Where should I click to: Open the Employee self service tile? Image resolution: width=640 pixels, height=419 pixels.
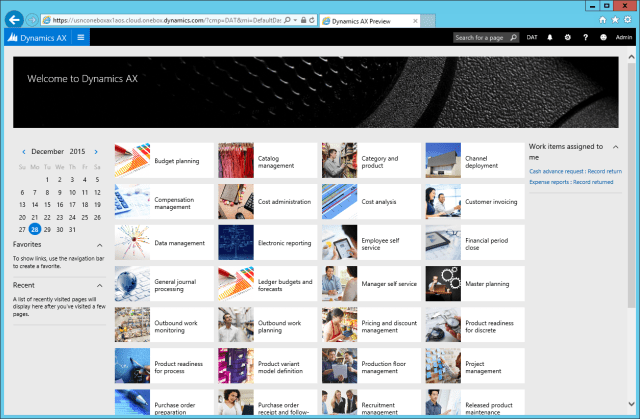pos(371,243)
